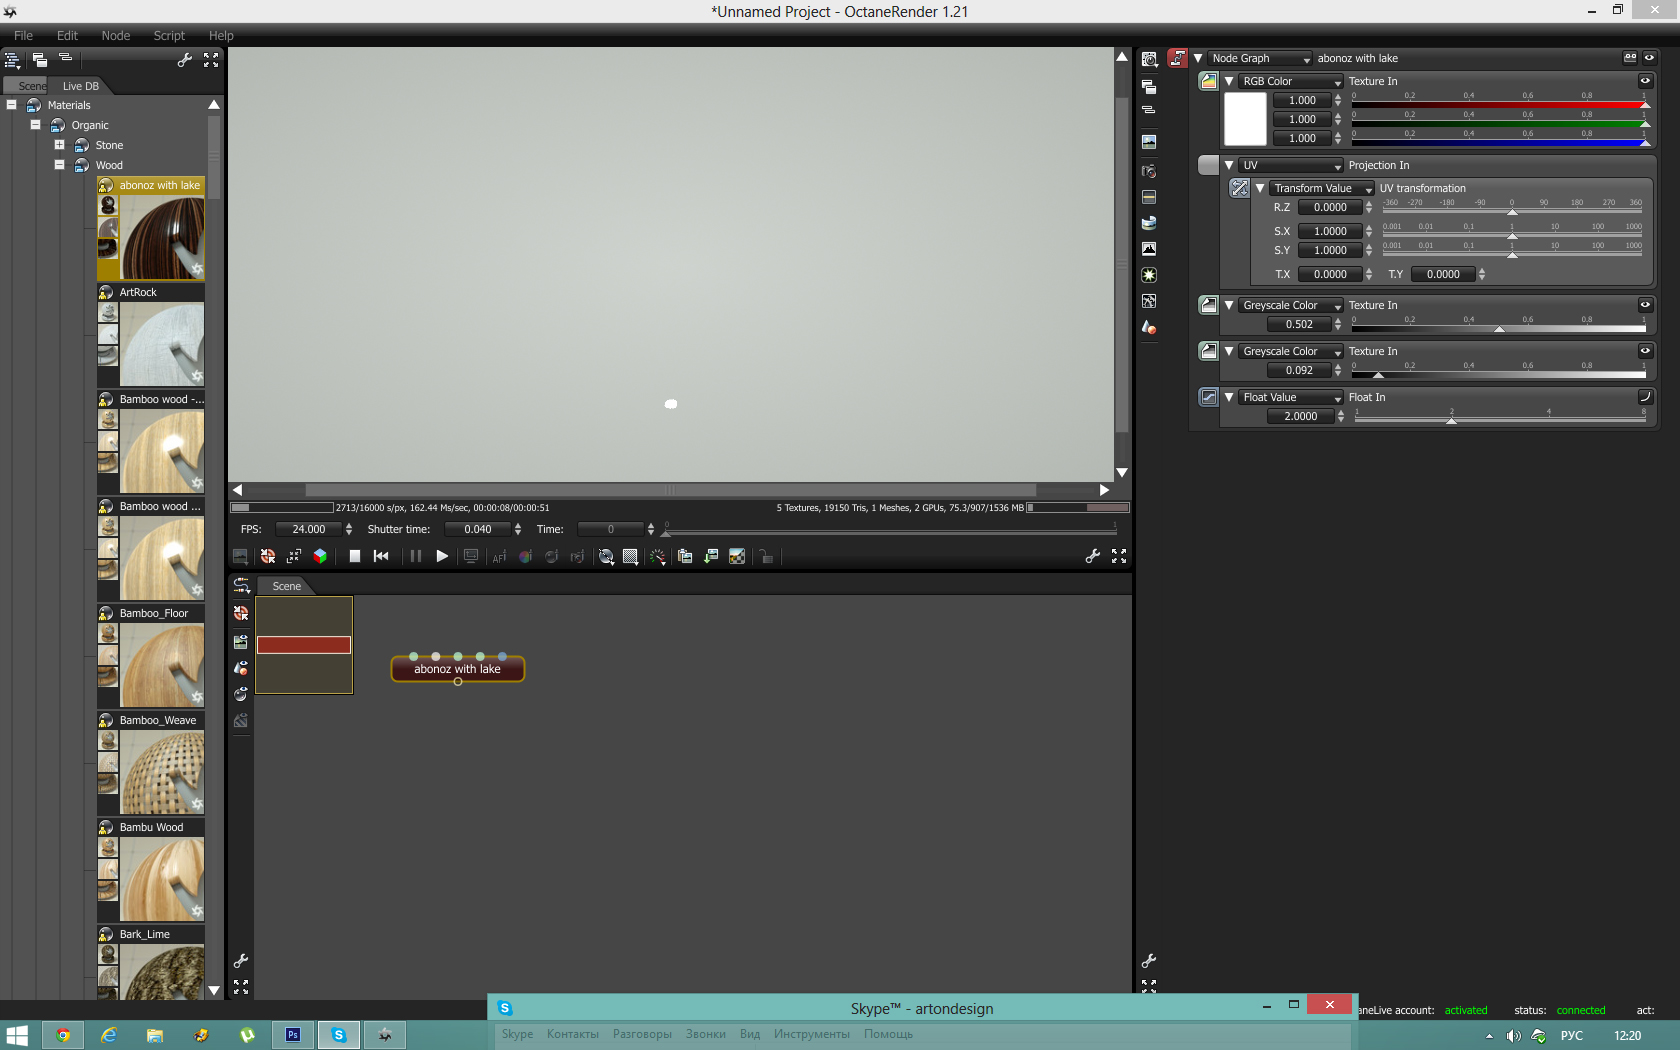This screenshot has width=1680, height=1050.
Task: Click the Float In value slider
Action: 1500,417
